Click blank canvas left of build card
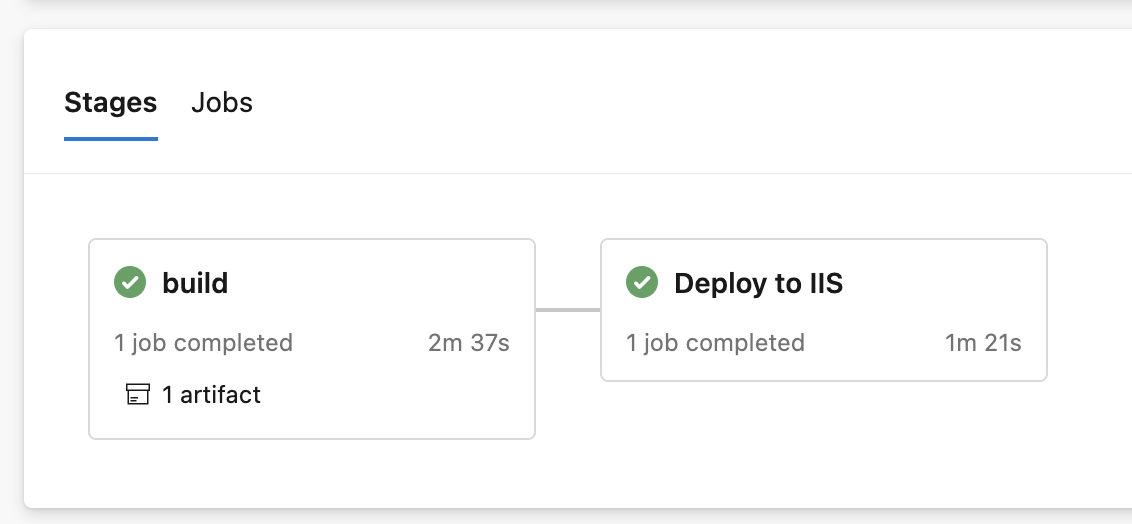The image size is (1132, 524). click(56, 338)
